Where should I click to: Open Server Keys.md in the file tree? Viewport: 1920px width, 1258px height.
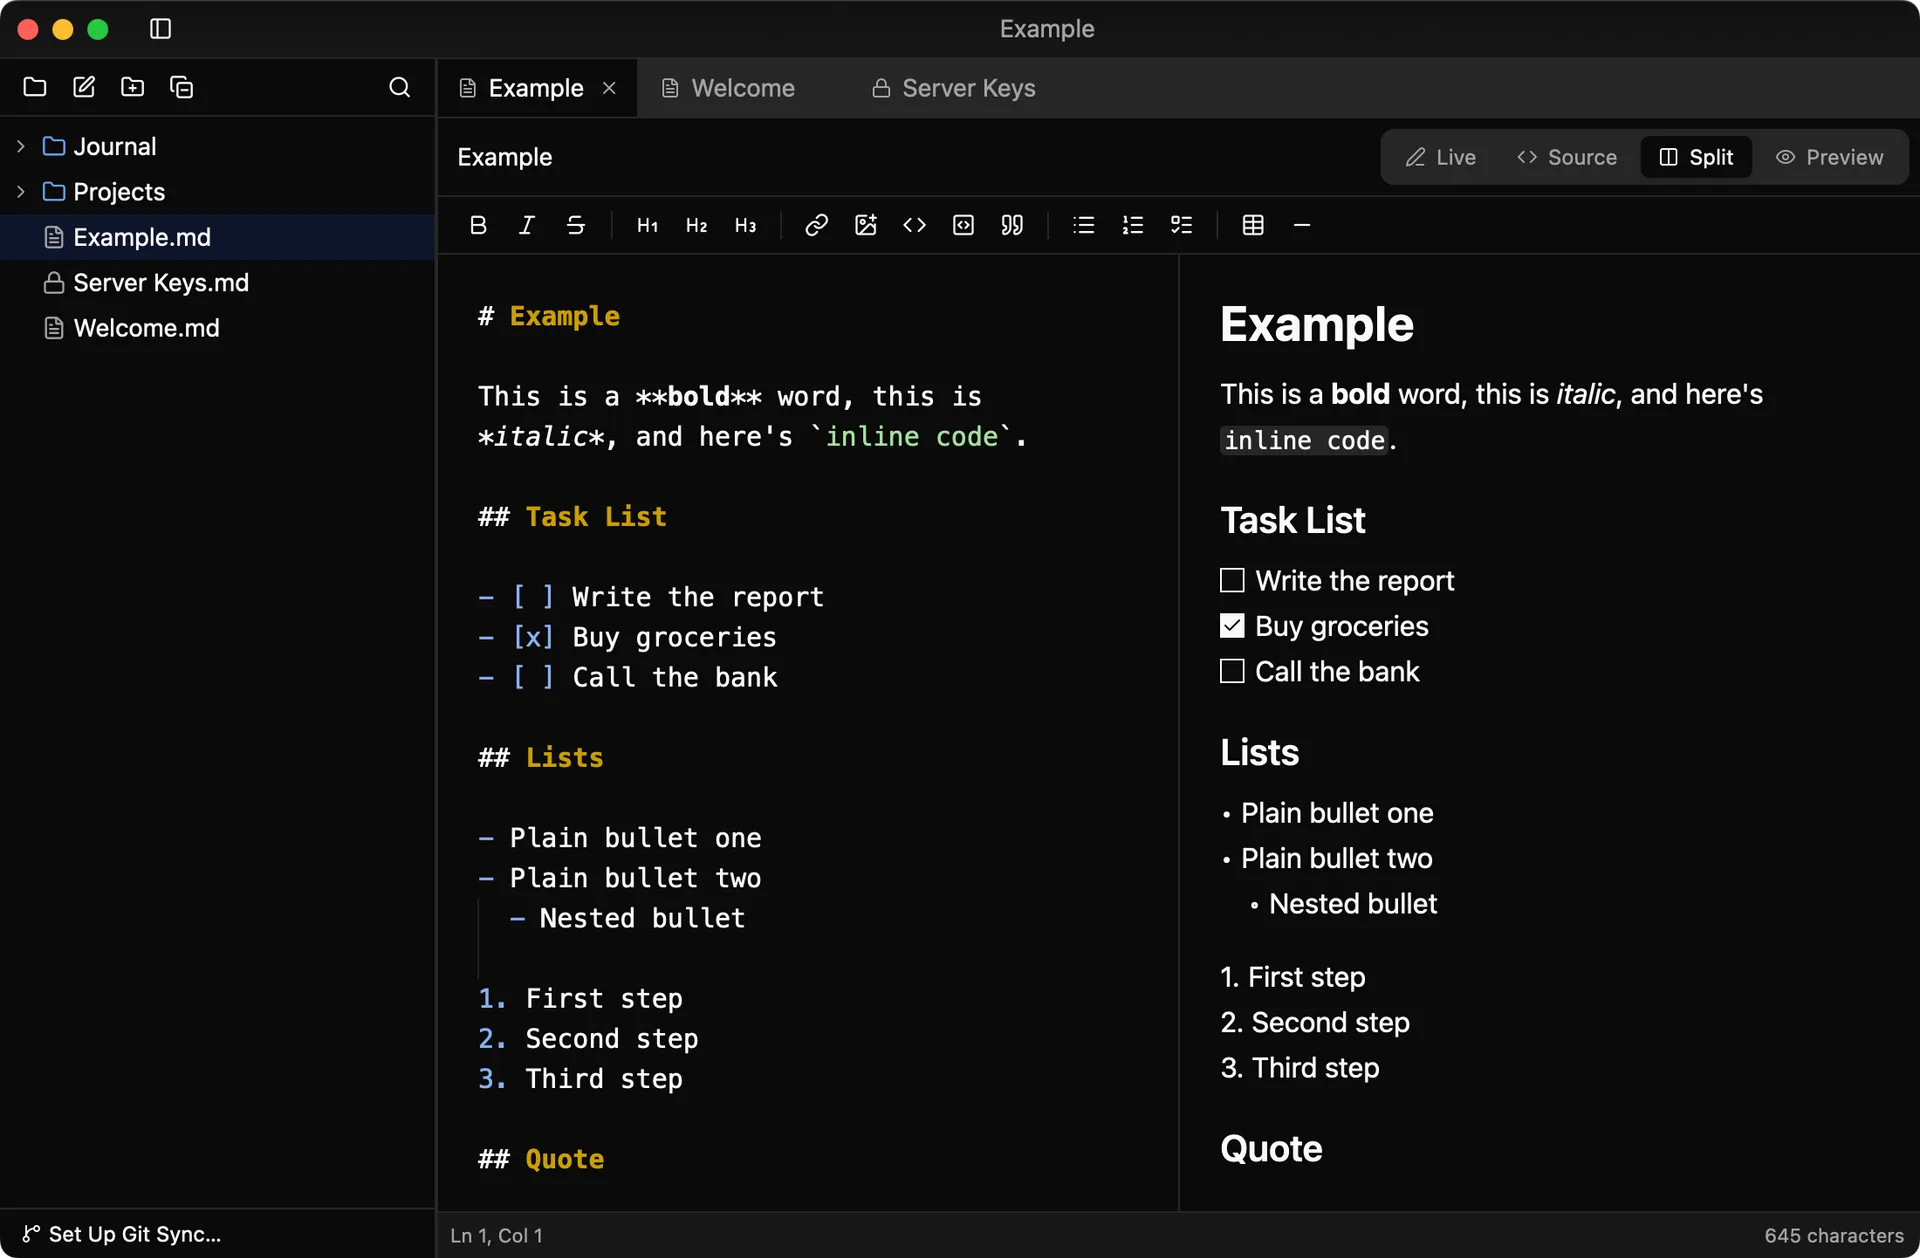[218, 283]
